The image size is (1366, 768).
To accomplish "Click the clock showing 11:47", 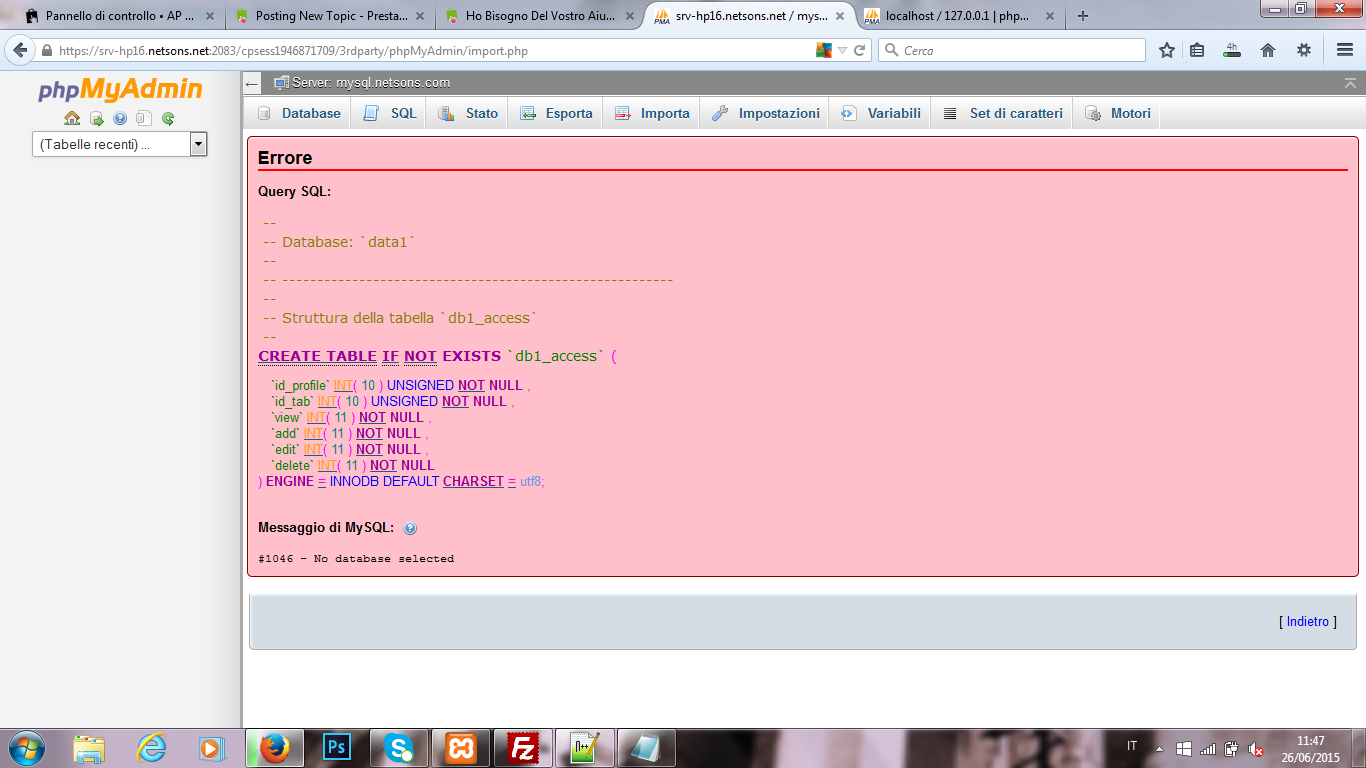I will tap(1311, 741).
